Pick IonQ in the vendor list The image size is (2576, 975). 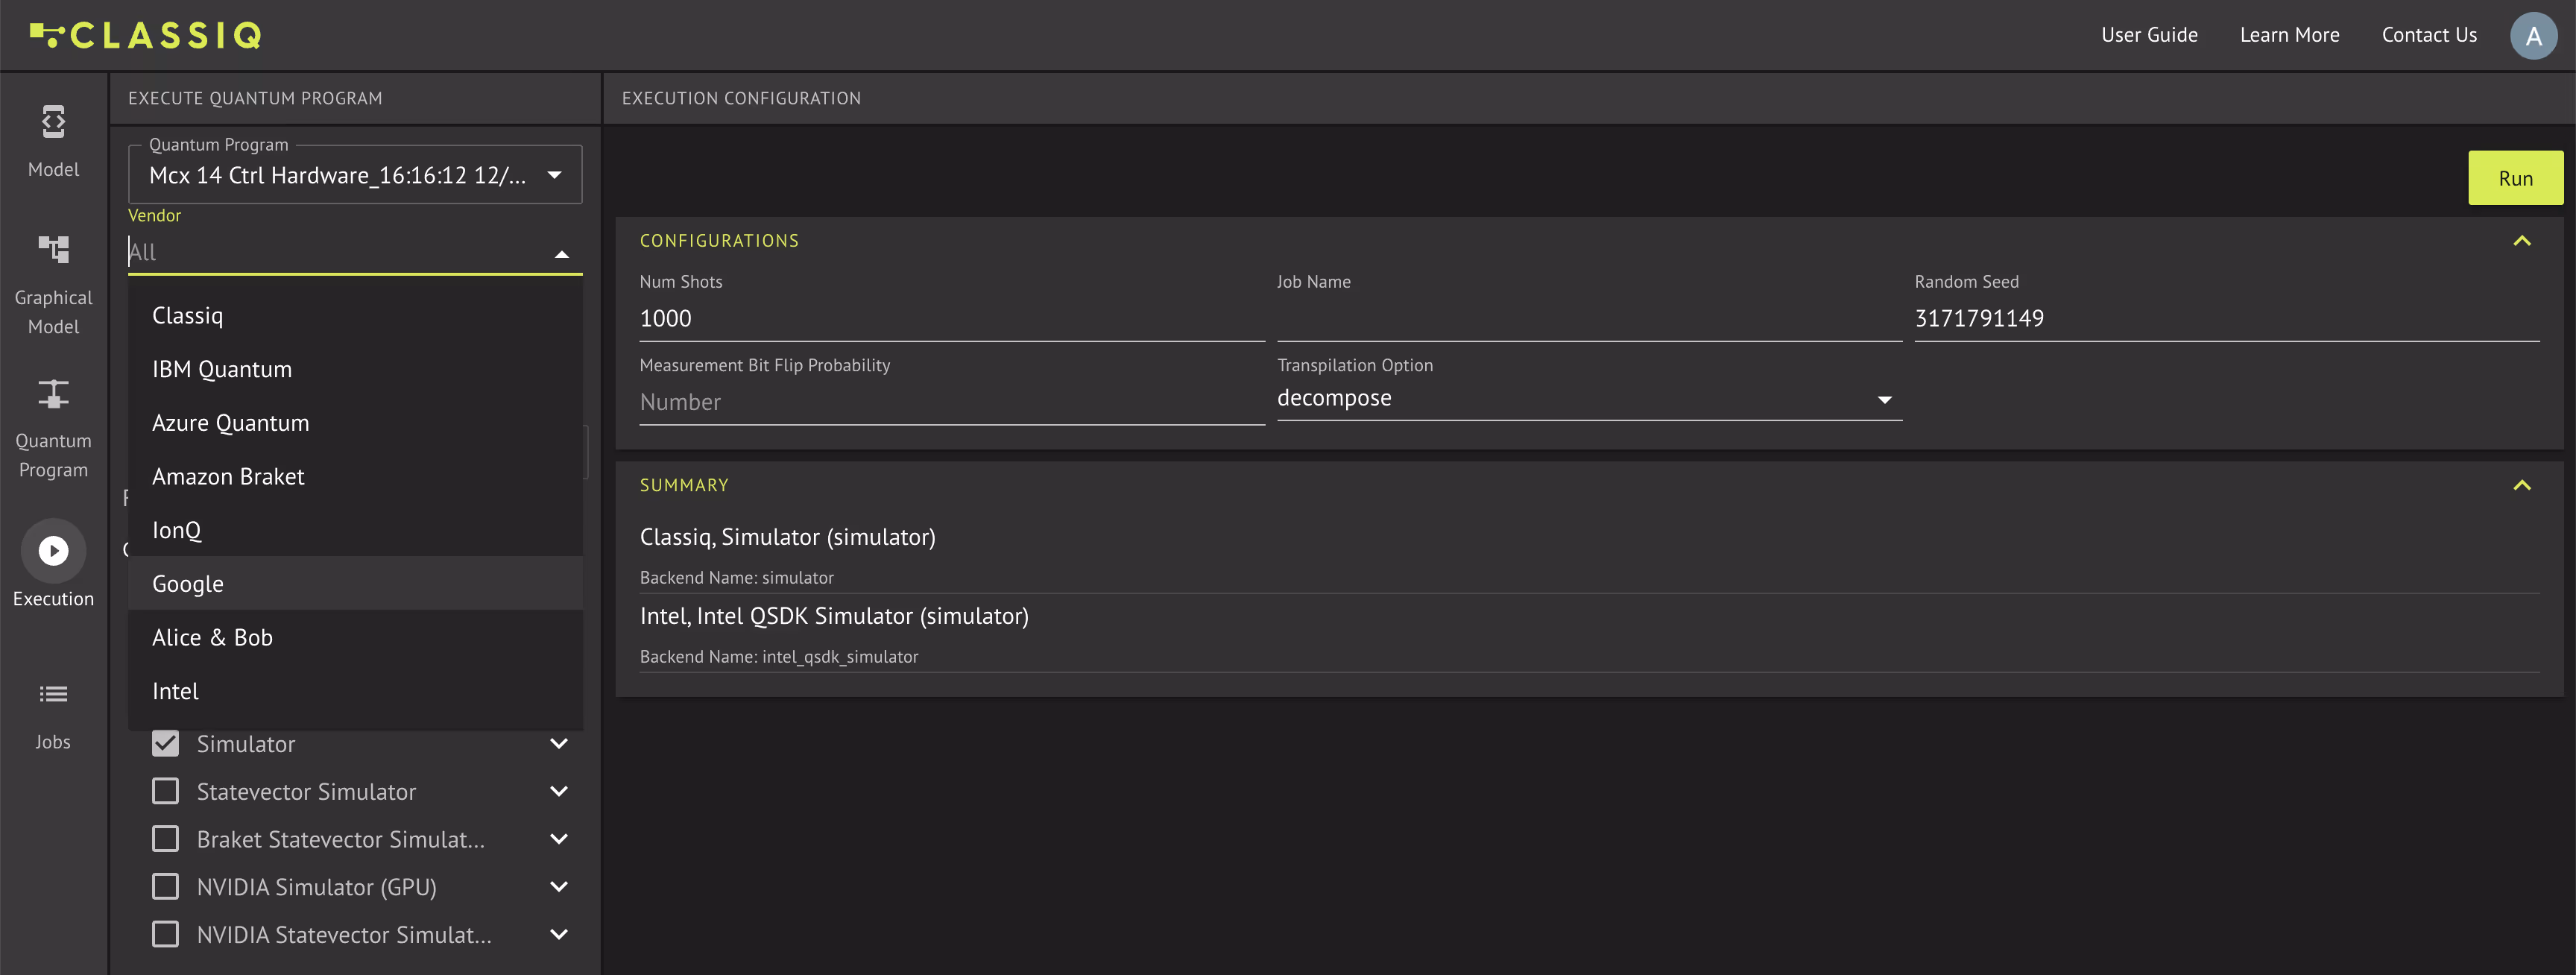coord(355,530)
